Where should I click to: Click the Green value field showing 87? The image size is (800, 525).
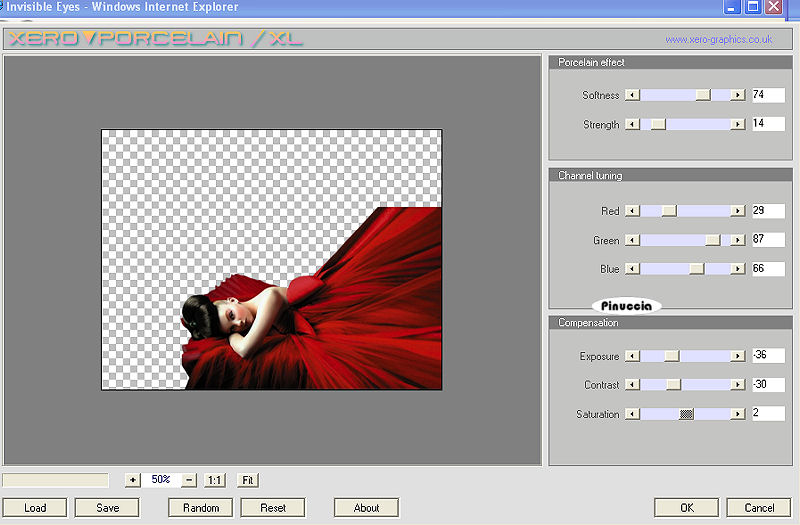click(768, 239)
